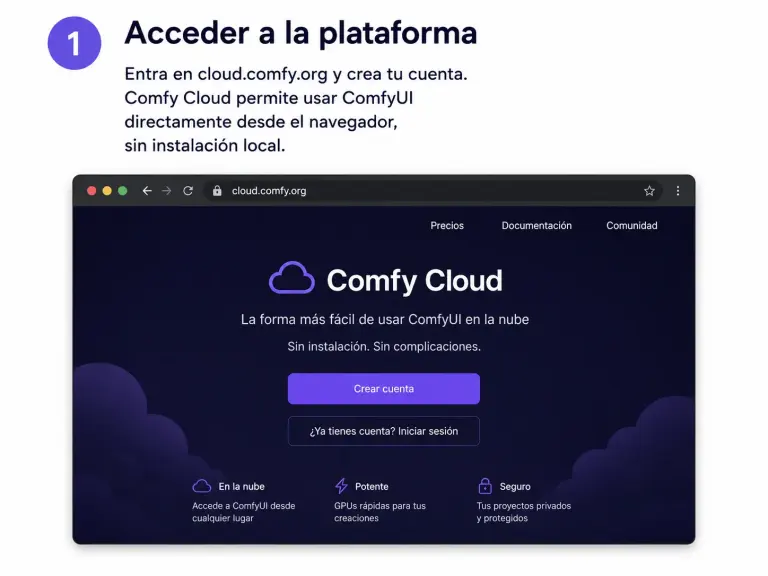
Task: Open the Comunidad navigation item
Action: (632, 226)
